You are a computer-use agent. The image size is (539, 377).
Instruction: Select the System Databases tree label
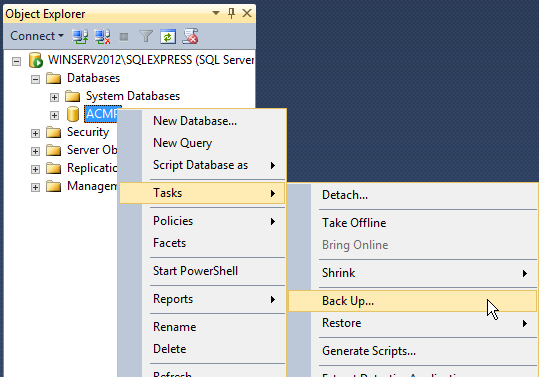click(133, 96)
